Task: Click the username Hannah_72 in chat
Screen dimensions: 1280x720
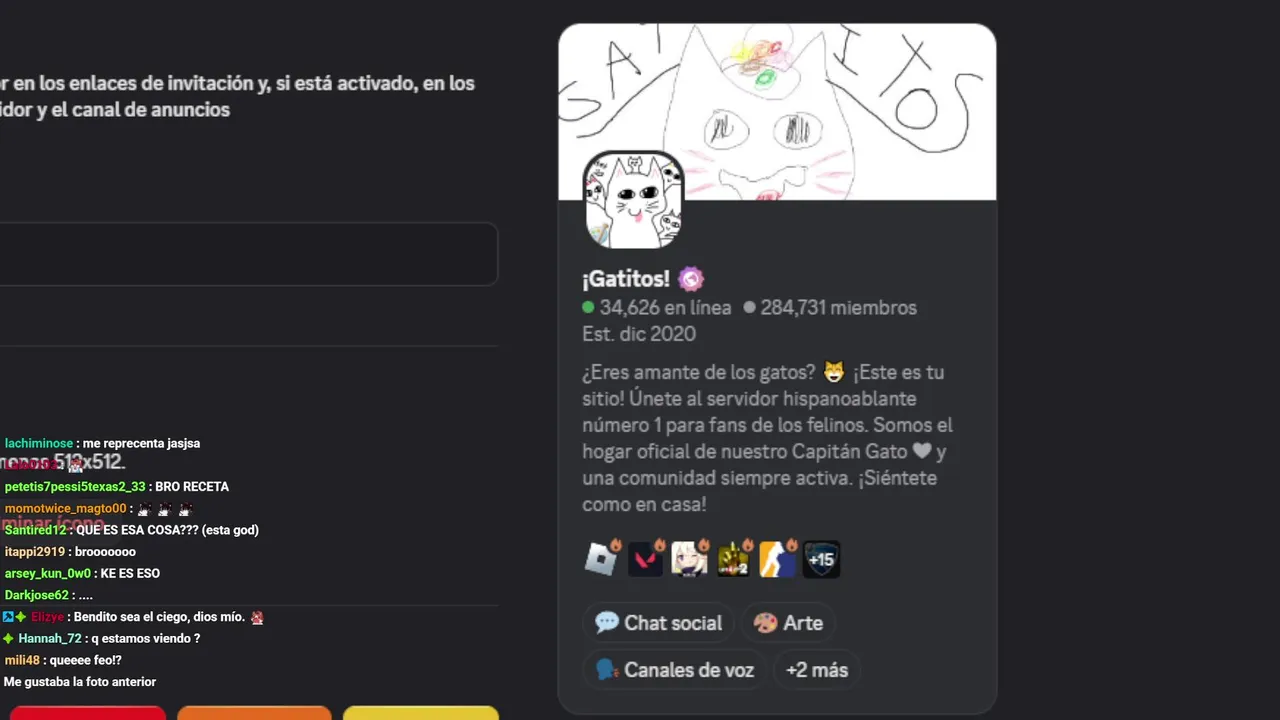Action: point(50,638)
